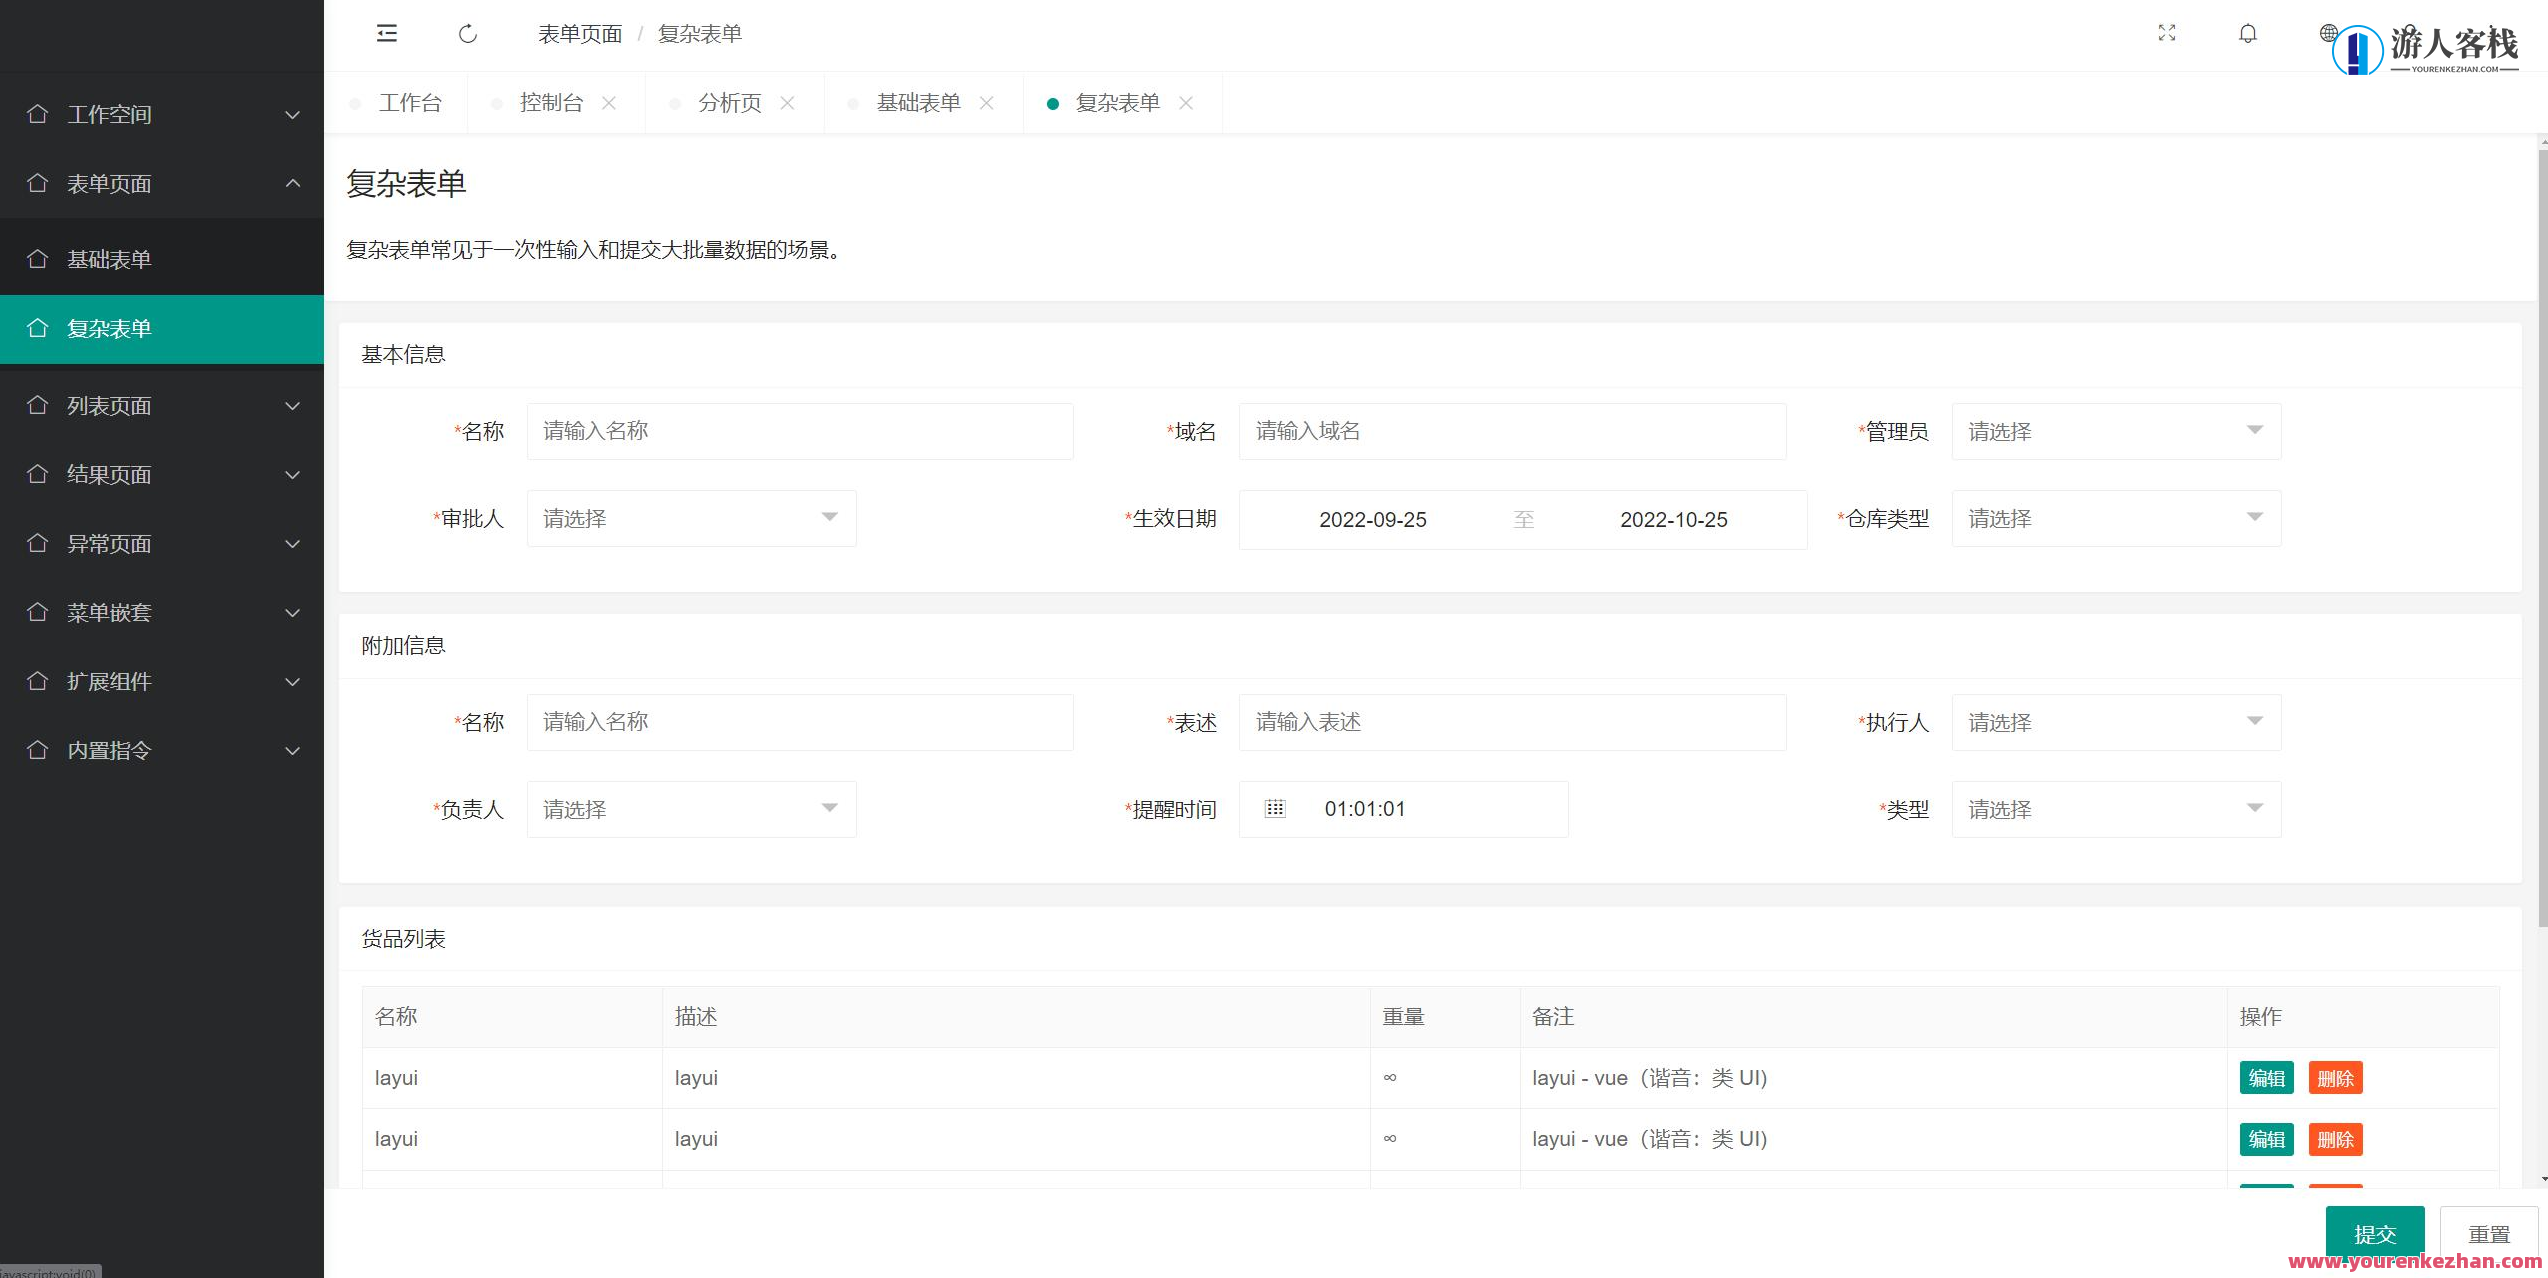This screenshot has height=1278, width=2548.
Task: Open the 仓库类型 selection dropdown
Action: pos(2114,518)
